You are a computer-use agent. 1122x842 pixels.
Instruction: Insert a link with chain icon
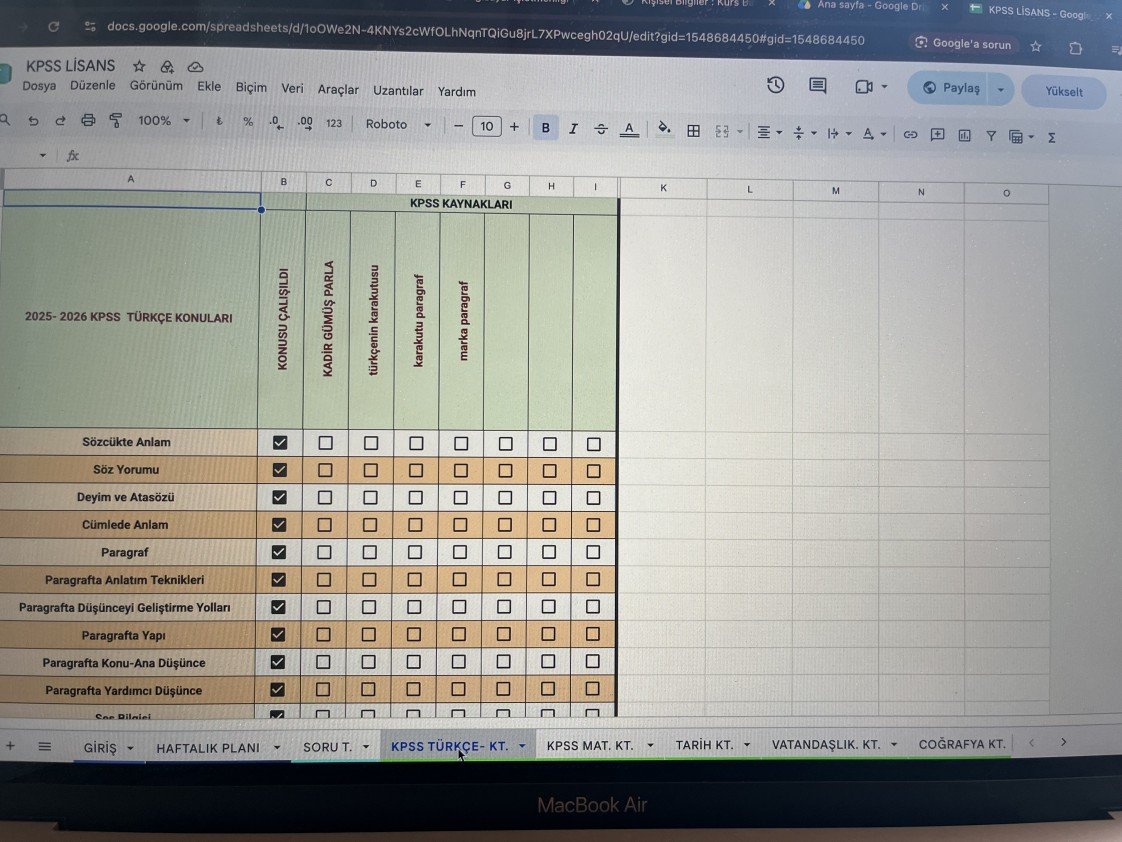point(910,134)
